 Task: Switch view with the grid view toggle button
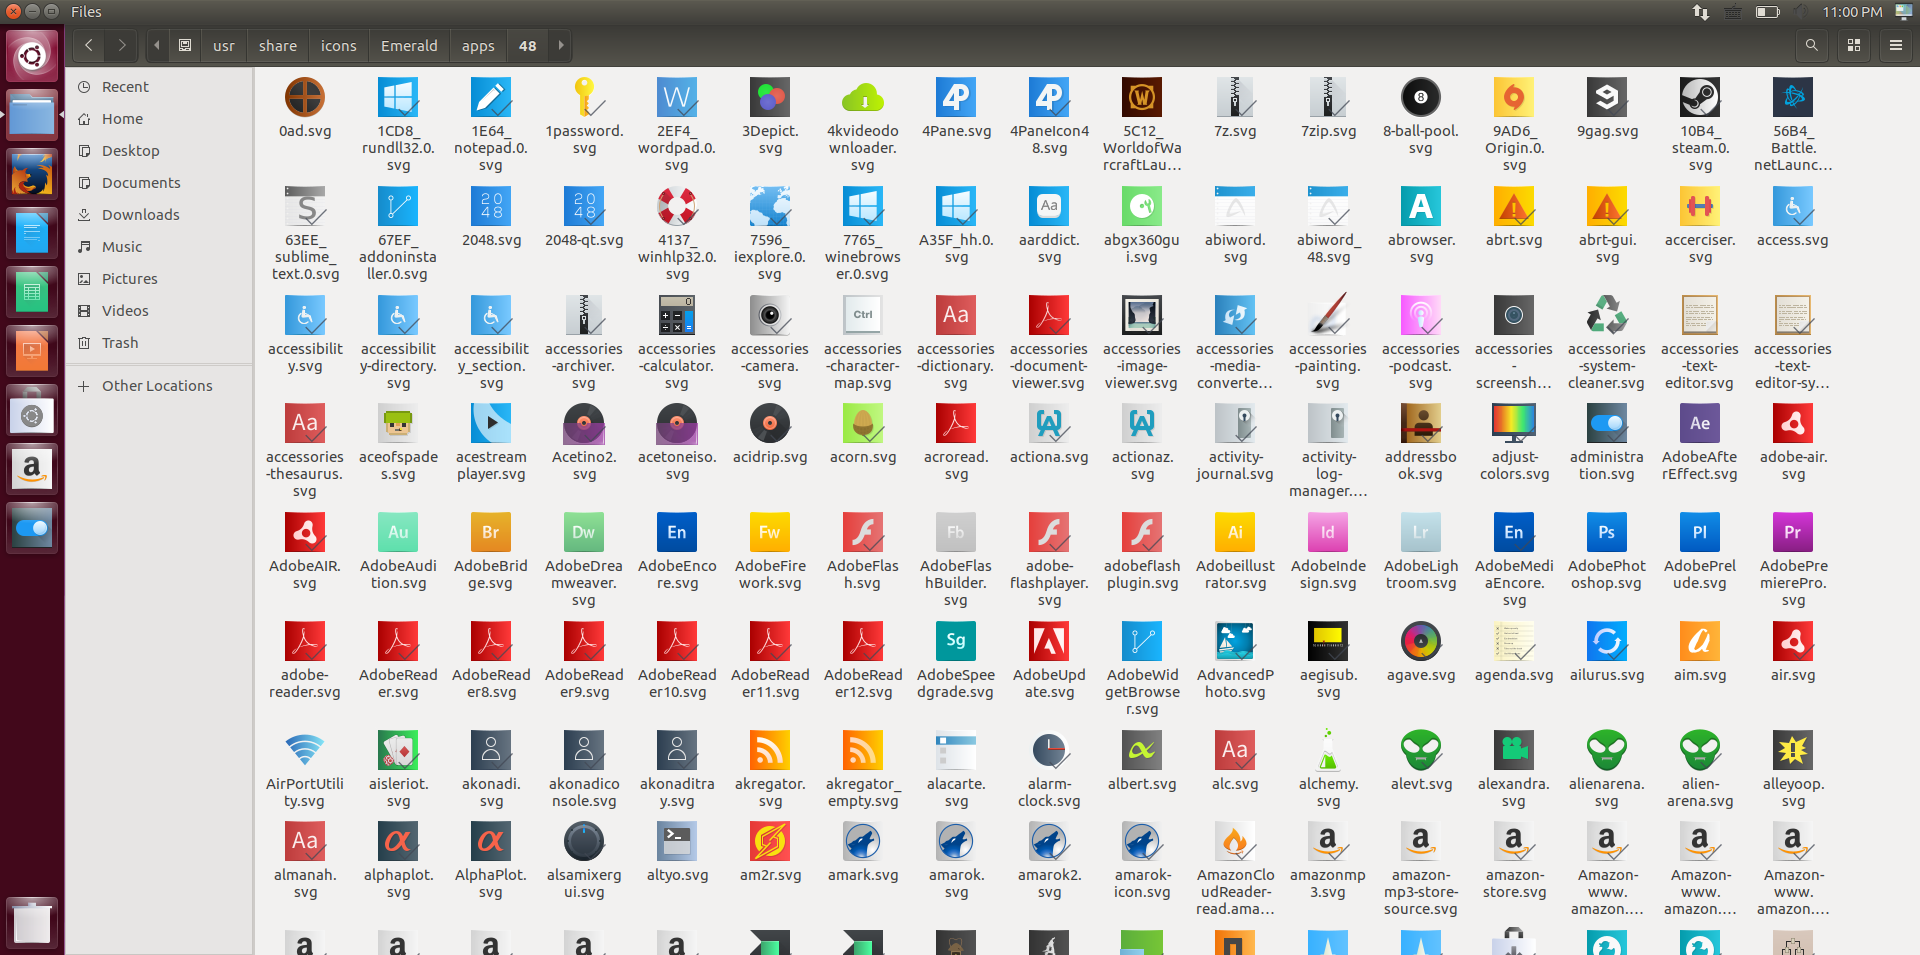[1854, 45]
